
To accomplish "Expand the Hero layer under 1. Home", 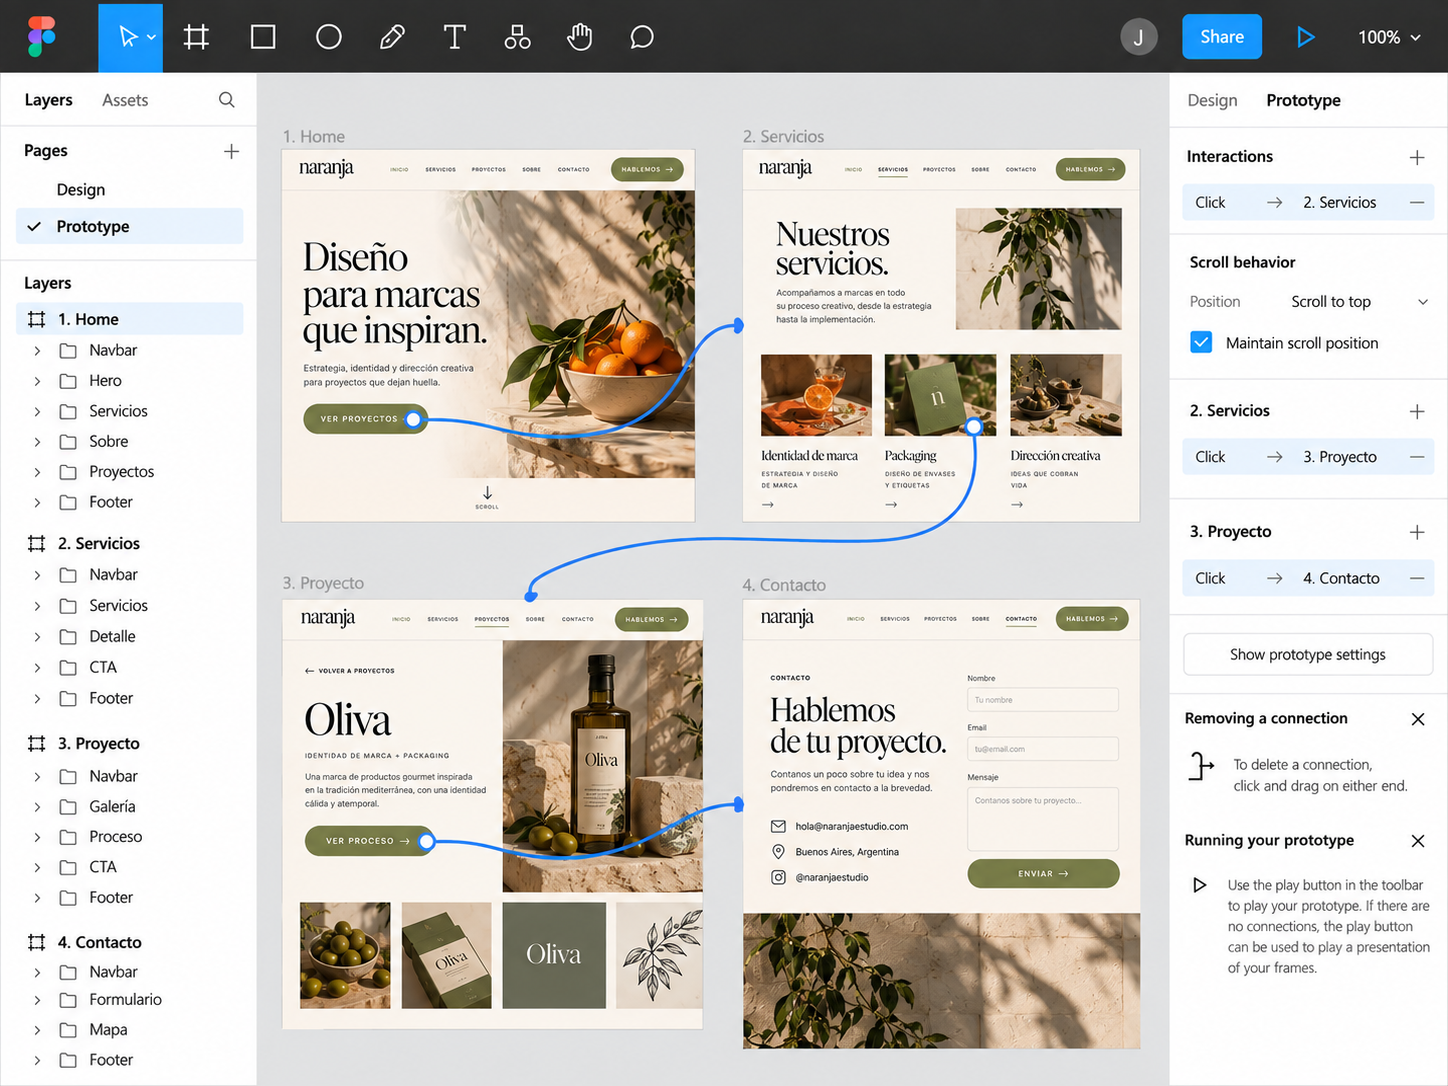I will point(37,381).
